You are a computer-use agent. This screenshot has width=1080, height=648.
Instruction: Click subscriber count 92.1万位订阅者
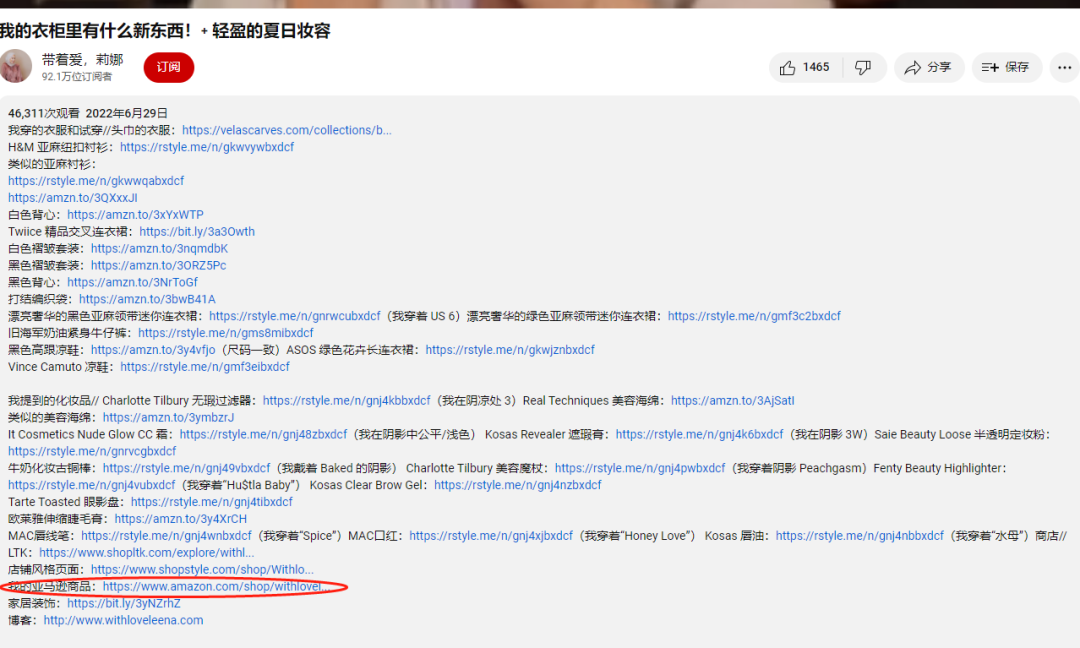(76, 76)
